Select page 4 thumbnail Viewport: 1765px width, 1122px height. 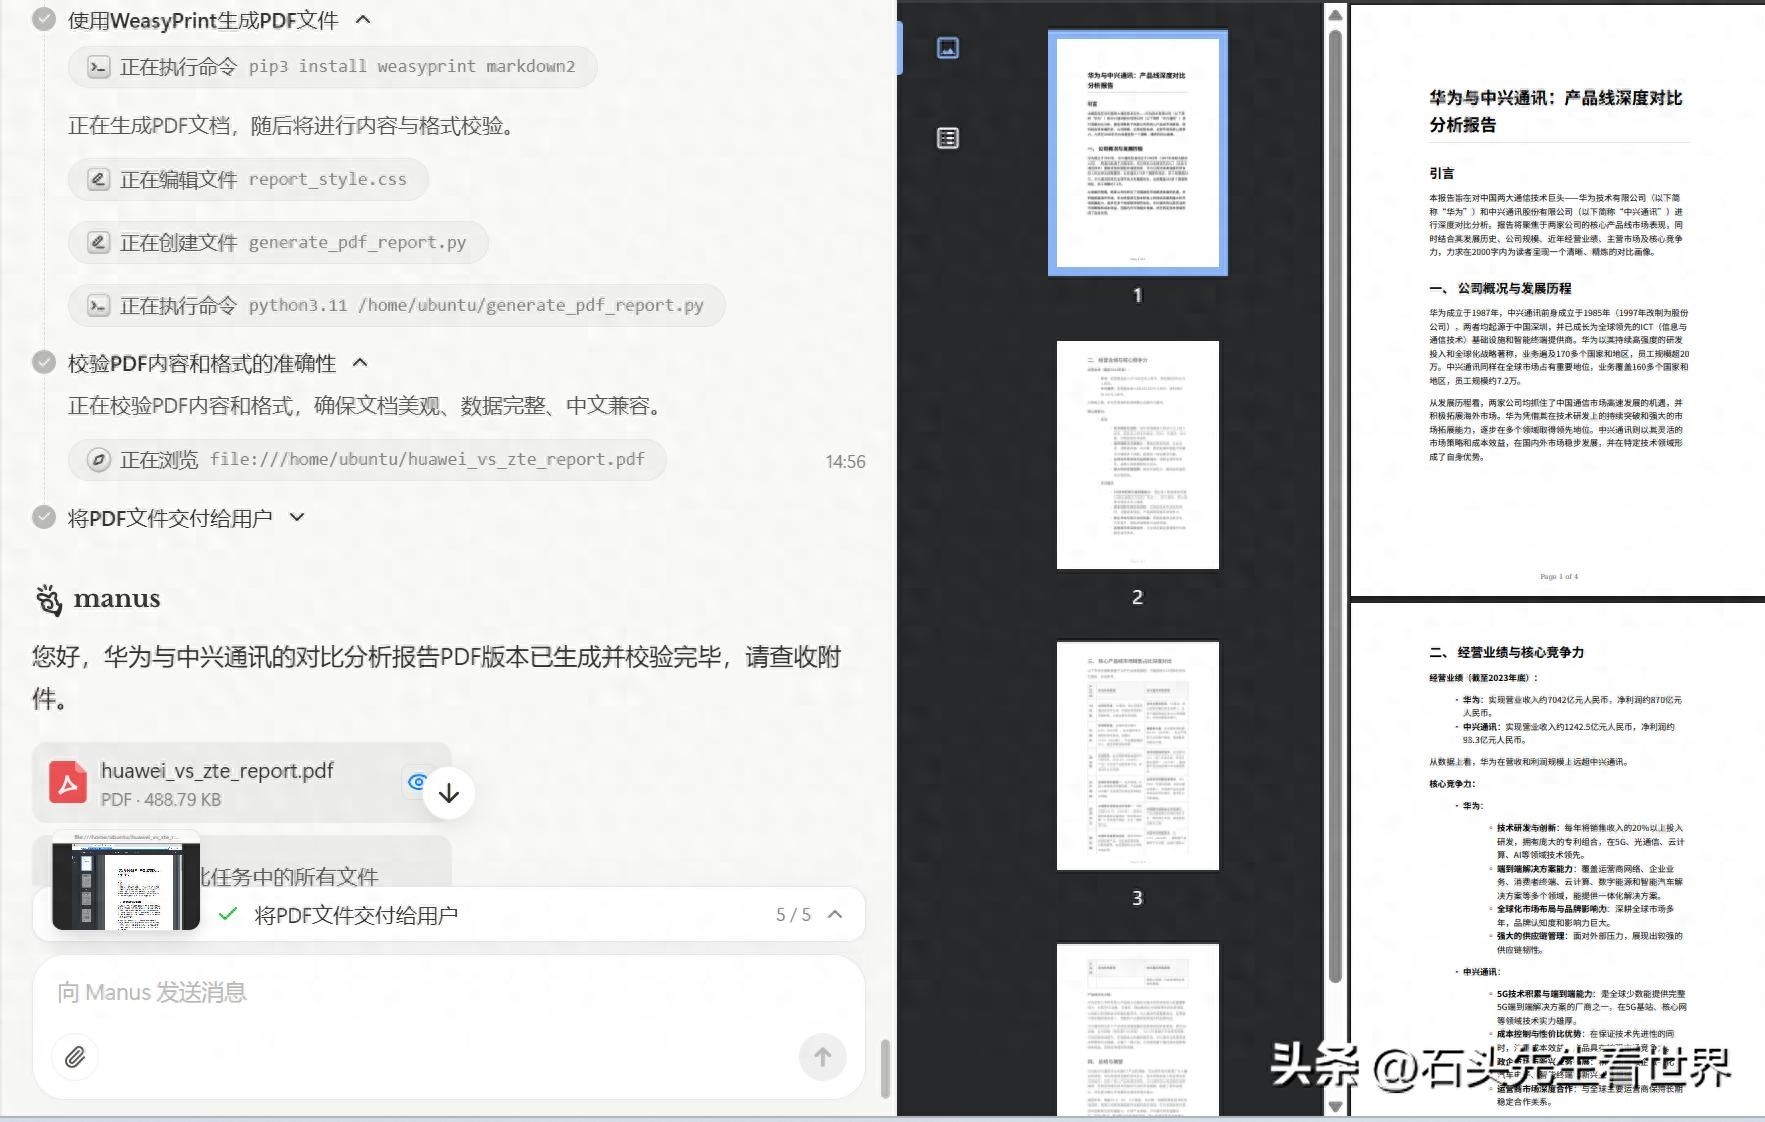[1137, 1030]
